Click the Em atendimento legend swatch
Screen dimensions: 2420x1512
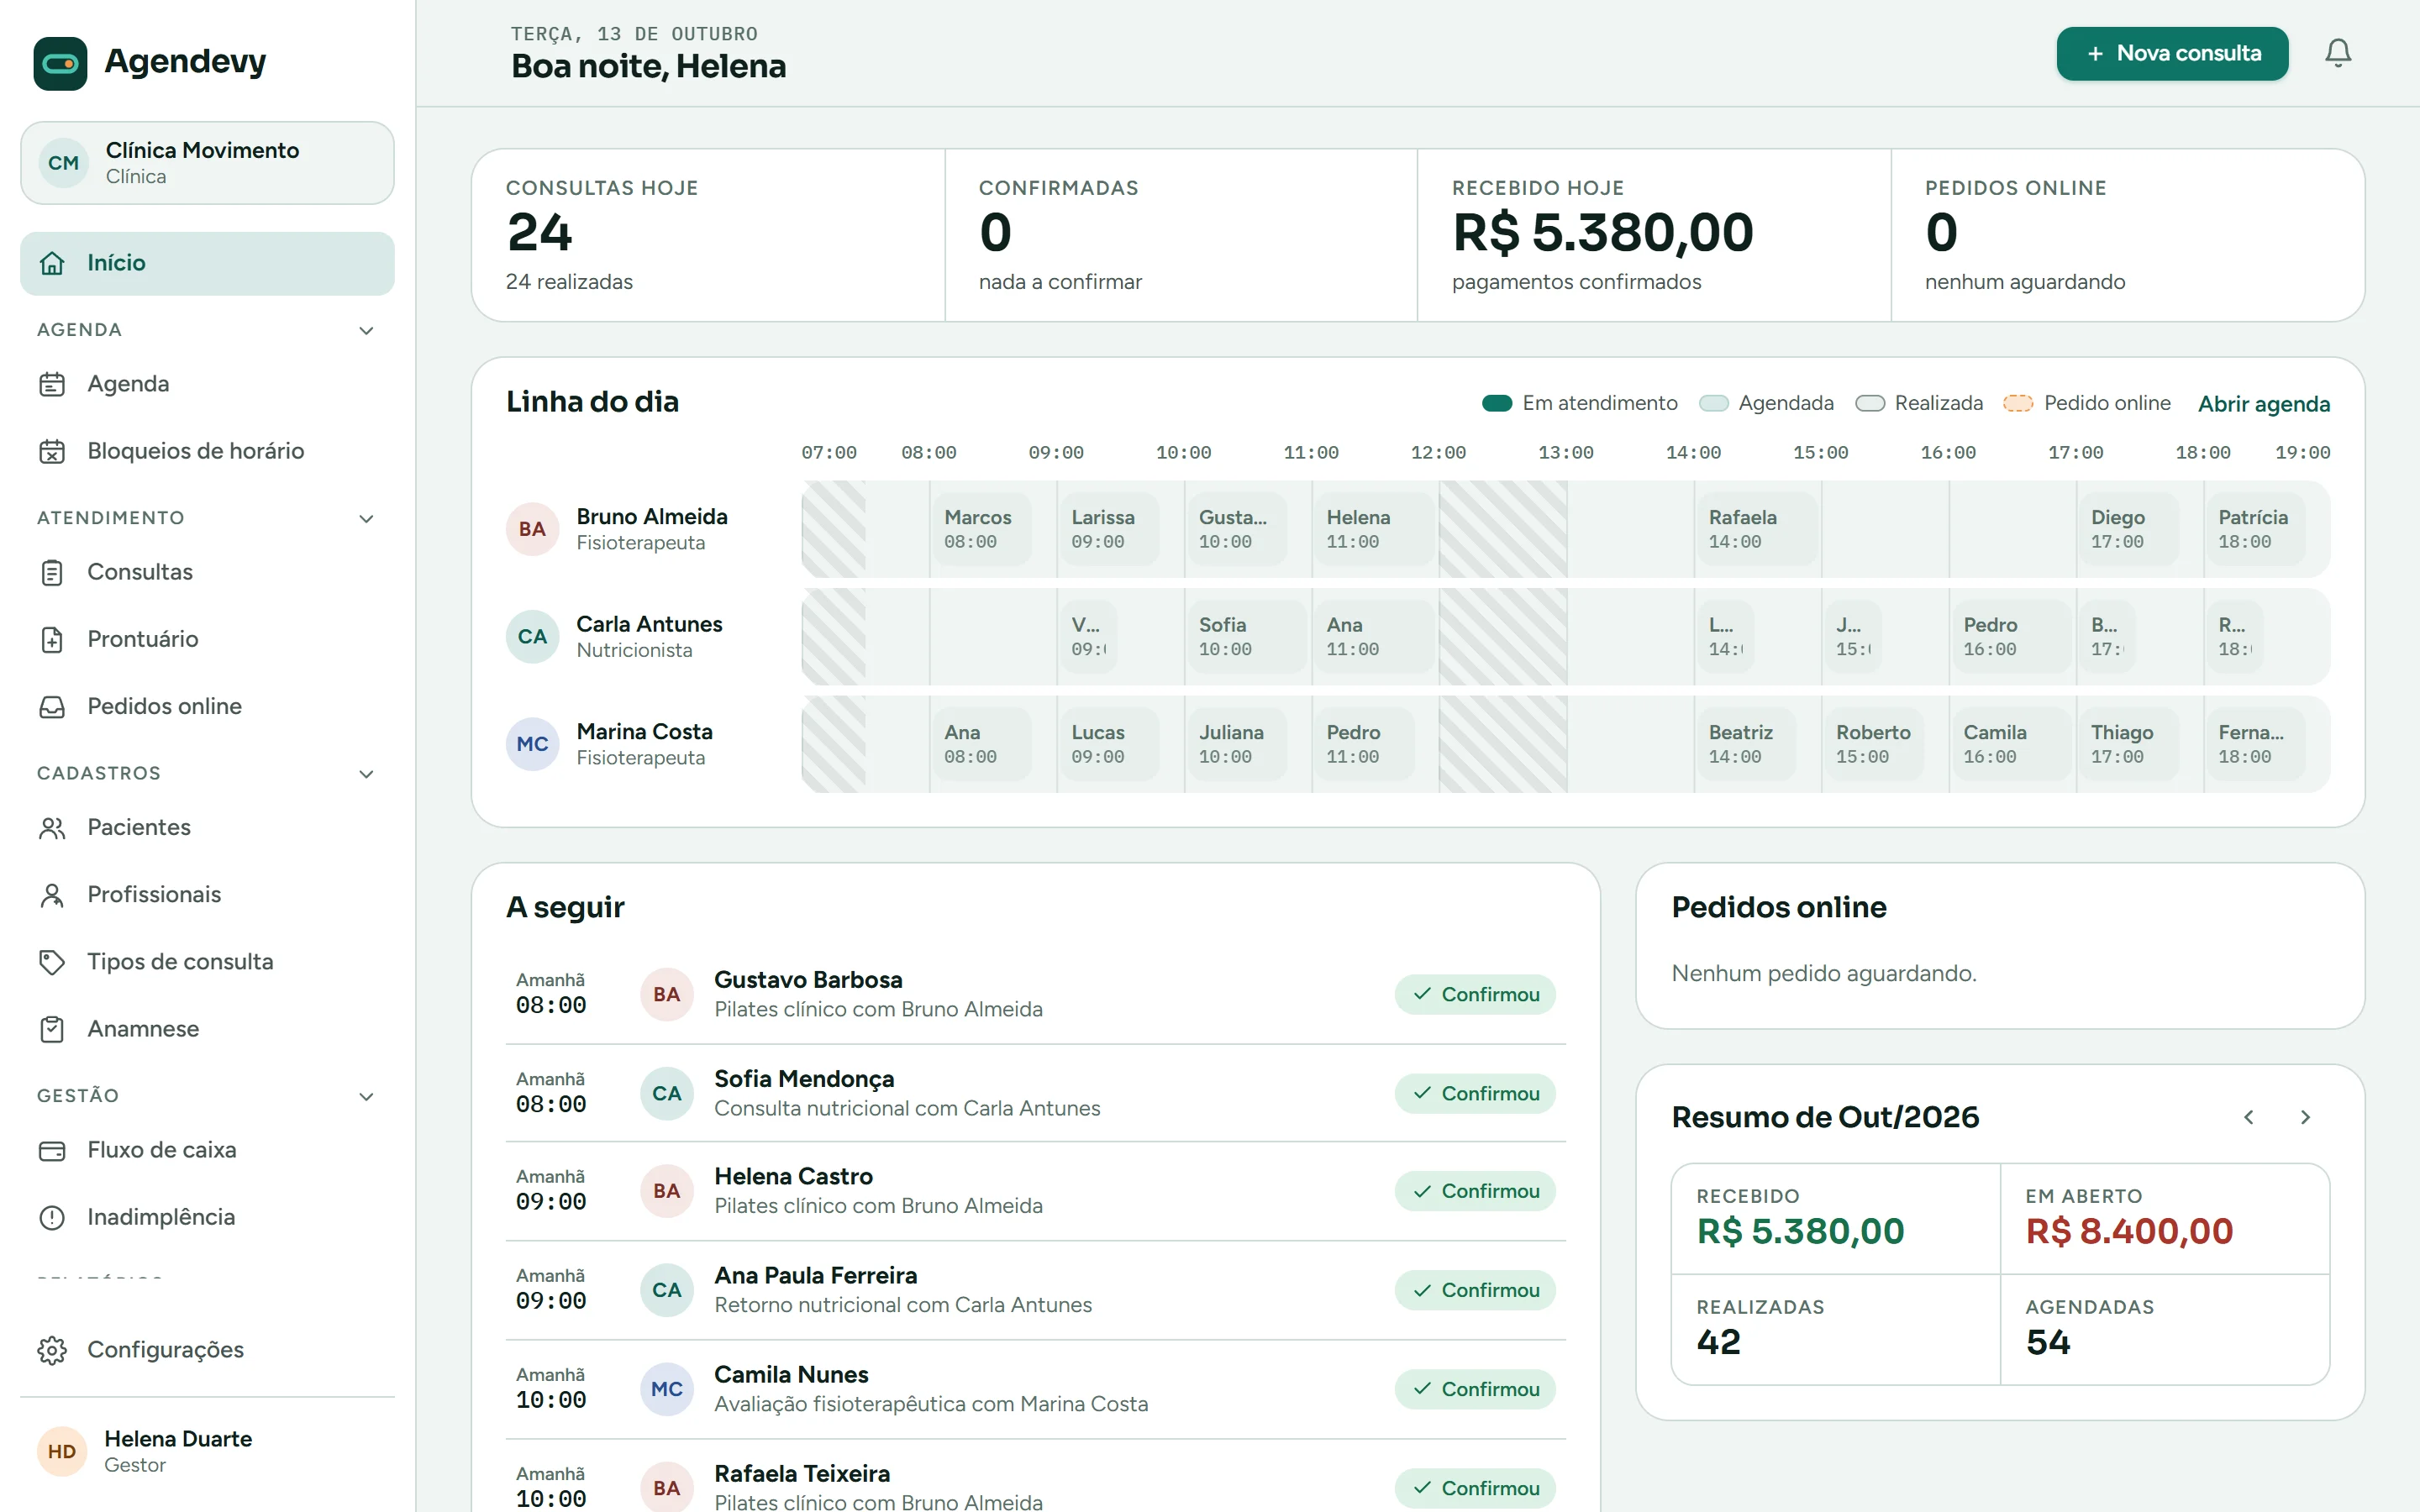tap(1497, 403)
